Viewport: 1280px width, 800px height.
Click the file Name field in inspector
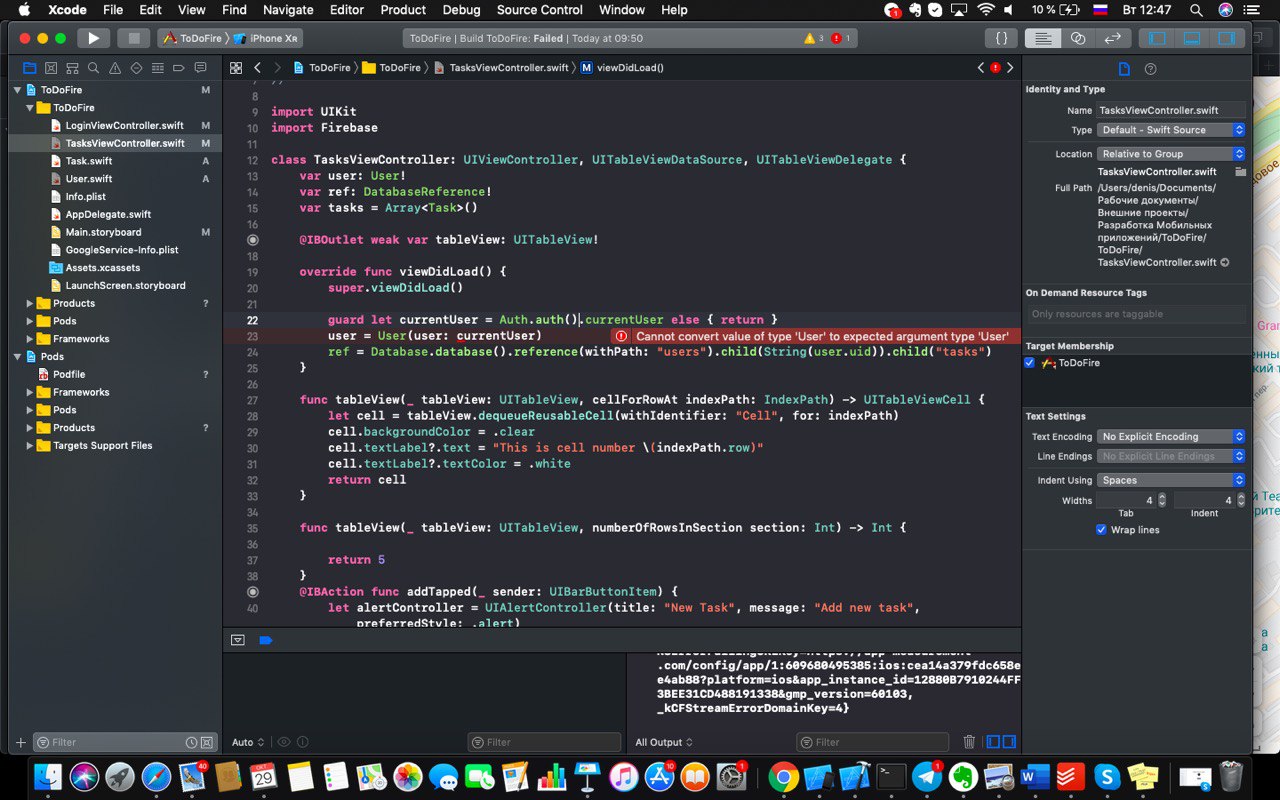click(x=1171, y=110)
